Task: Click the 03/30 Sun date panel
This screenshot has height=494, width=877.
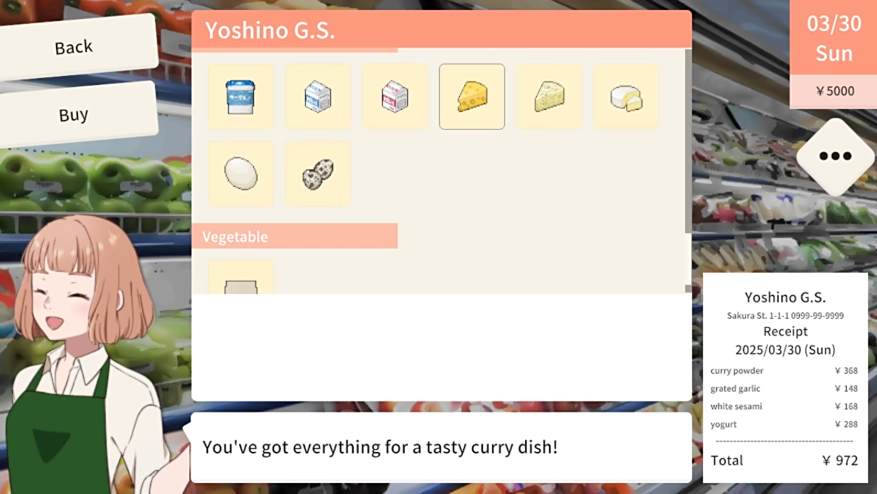Action: click(833, 38)
